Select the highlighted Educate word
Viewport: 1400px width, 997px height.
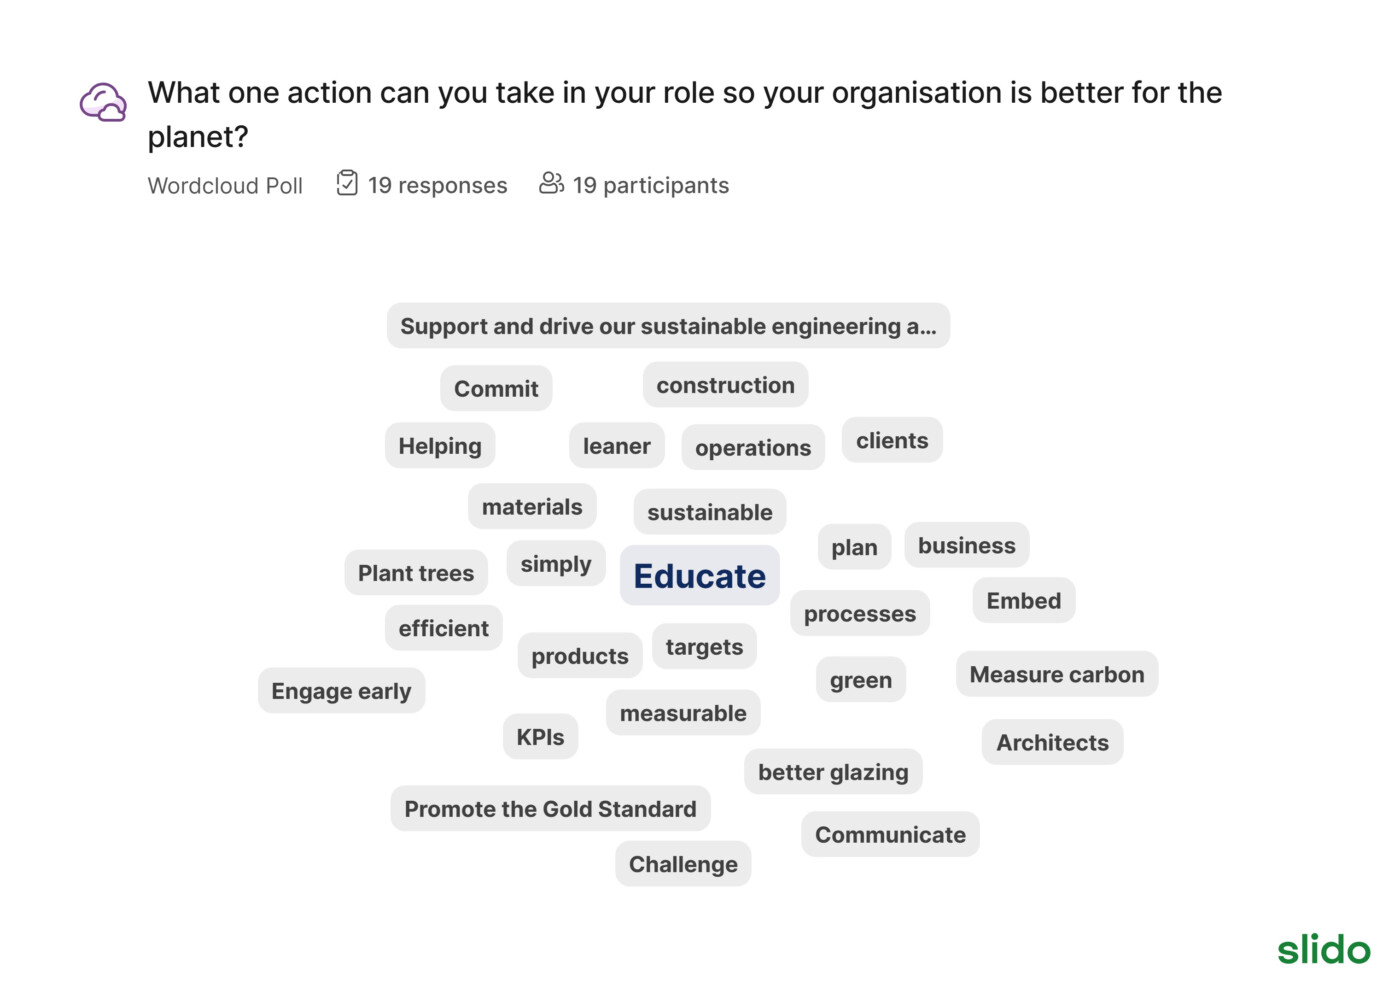700,575
